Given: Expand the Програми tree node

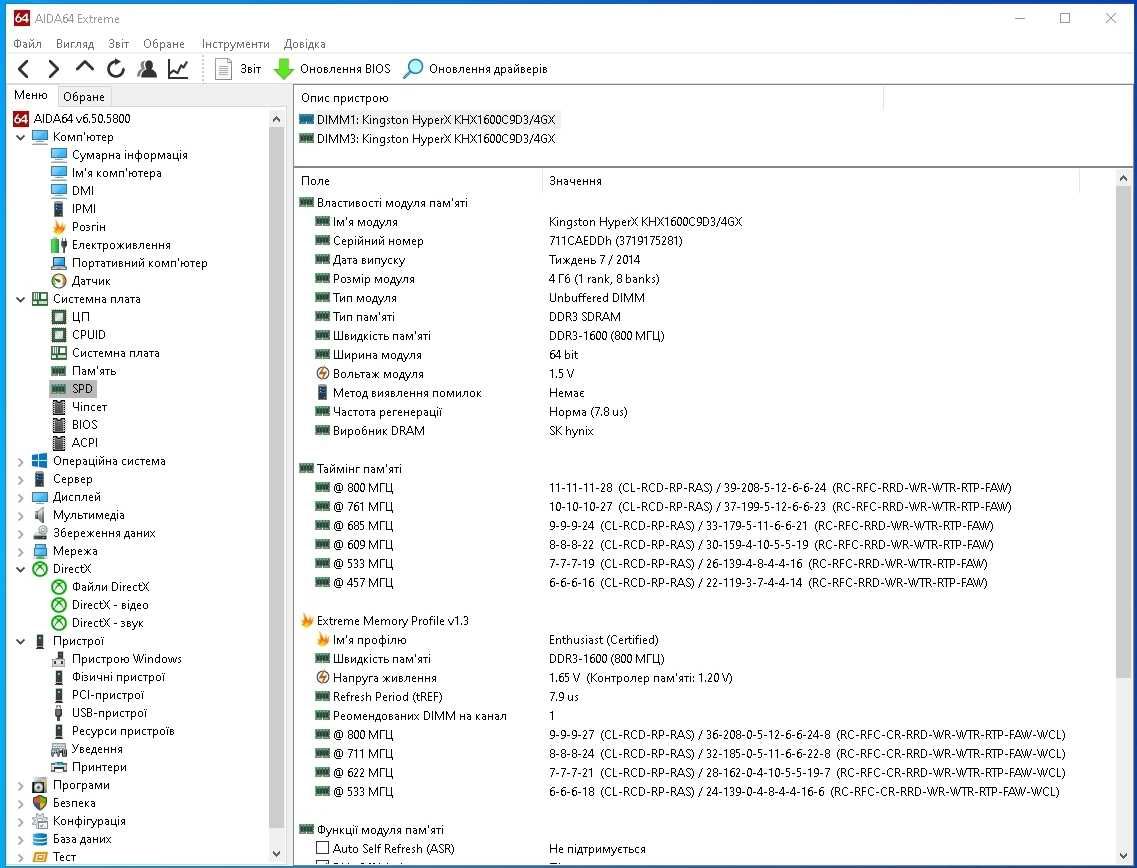Looking at the screenshot, I should 20,785.
